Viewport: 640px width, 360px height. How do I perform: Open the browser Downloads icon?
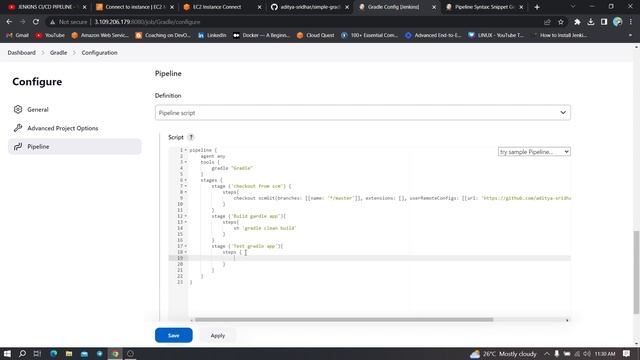tap(591, 22)
